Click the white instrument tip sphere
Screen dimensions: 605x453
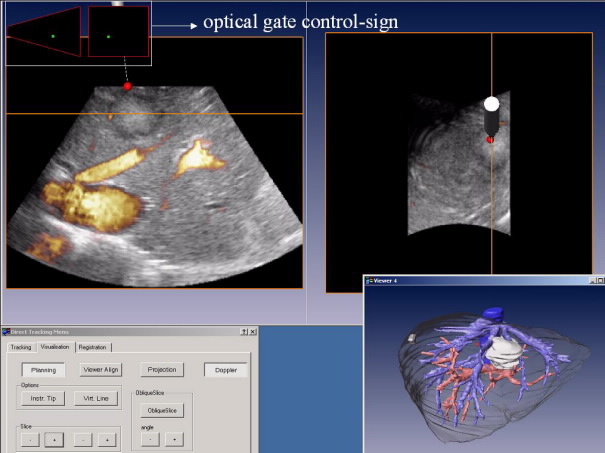click(491, 103)
